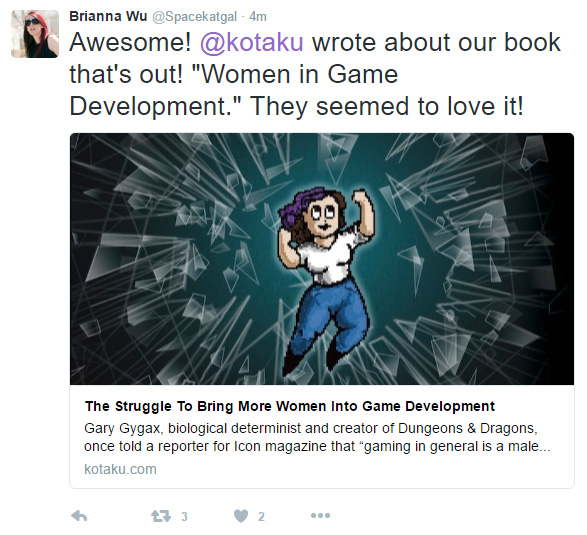The width and height of the screenshot is (587, 535).
Task: Follow the @kotaku mention link
Action: pos(252,42)
